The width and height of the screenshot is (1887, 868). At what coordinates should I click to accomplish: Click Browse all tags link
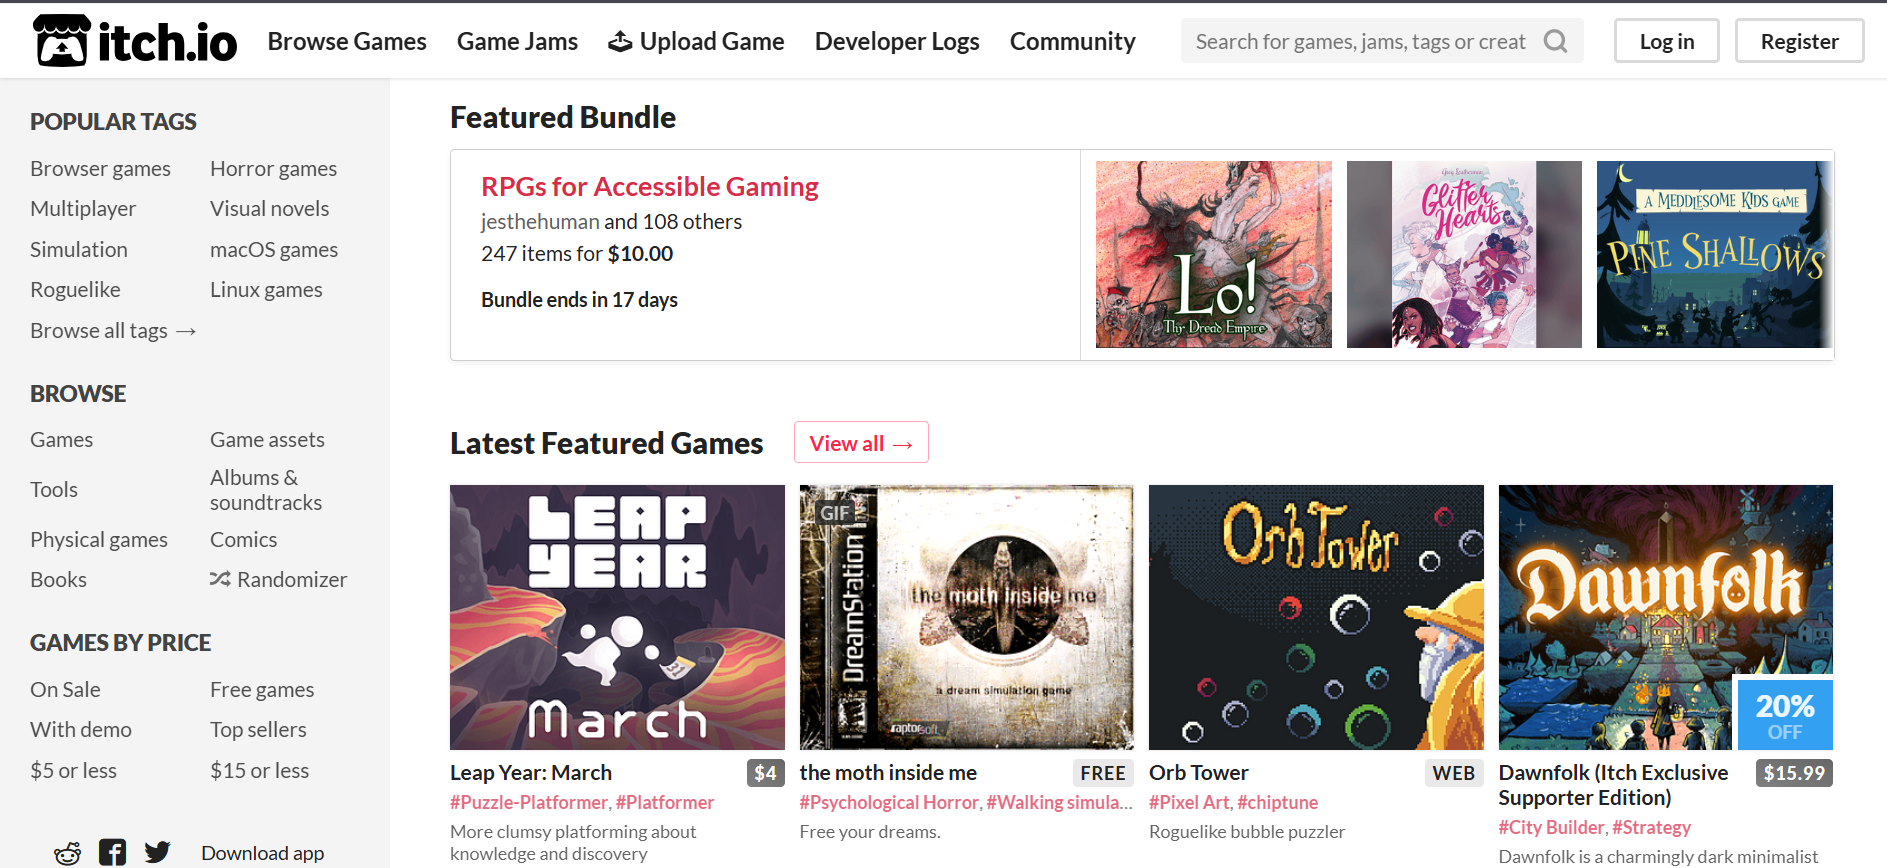pos(113,331)
